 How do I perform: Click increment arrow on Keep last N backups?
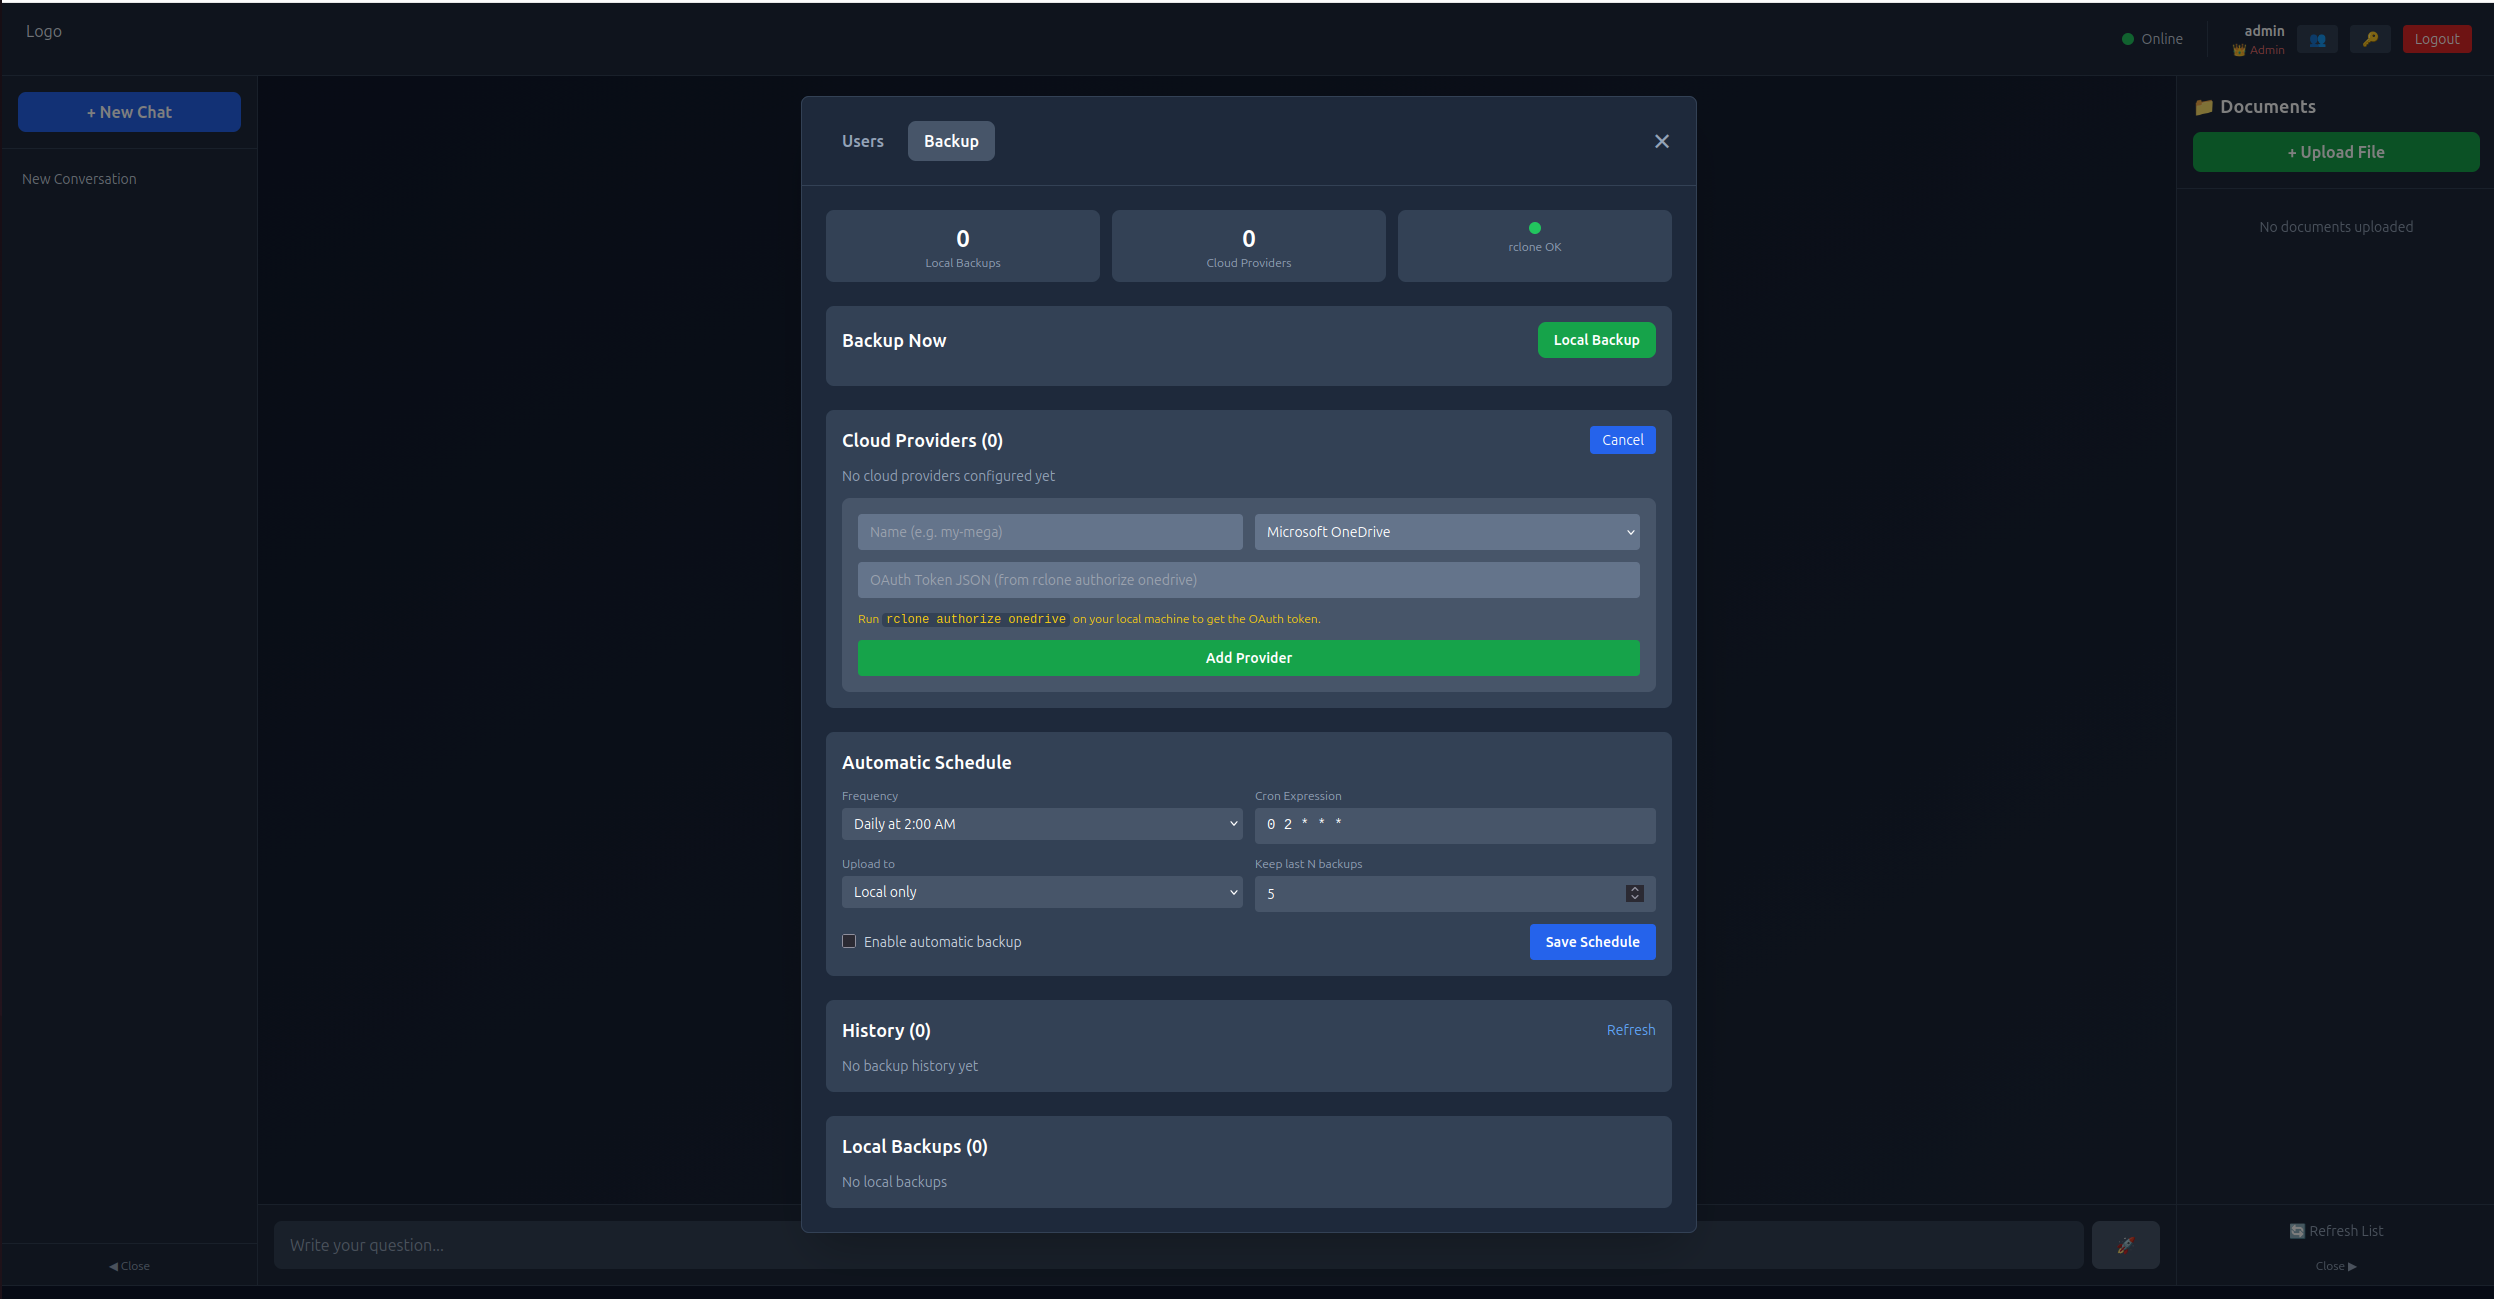(1635, 888)
